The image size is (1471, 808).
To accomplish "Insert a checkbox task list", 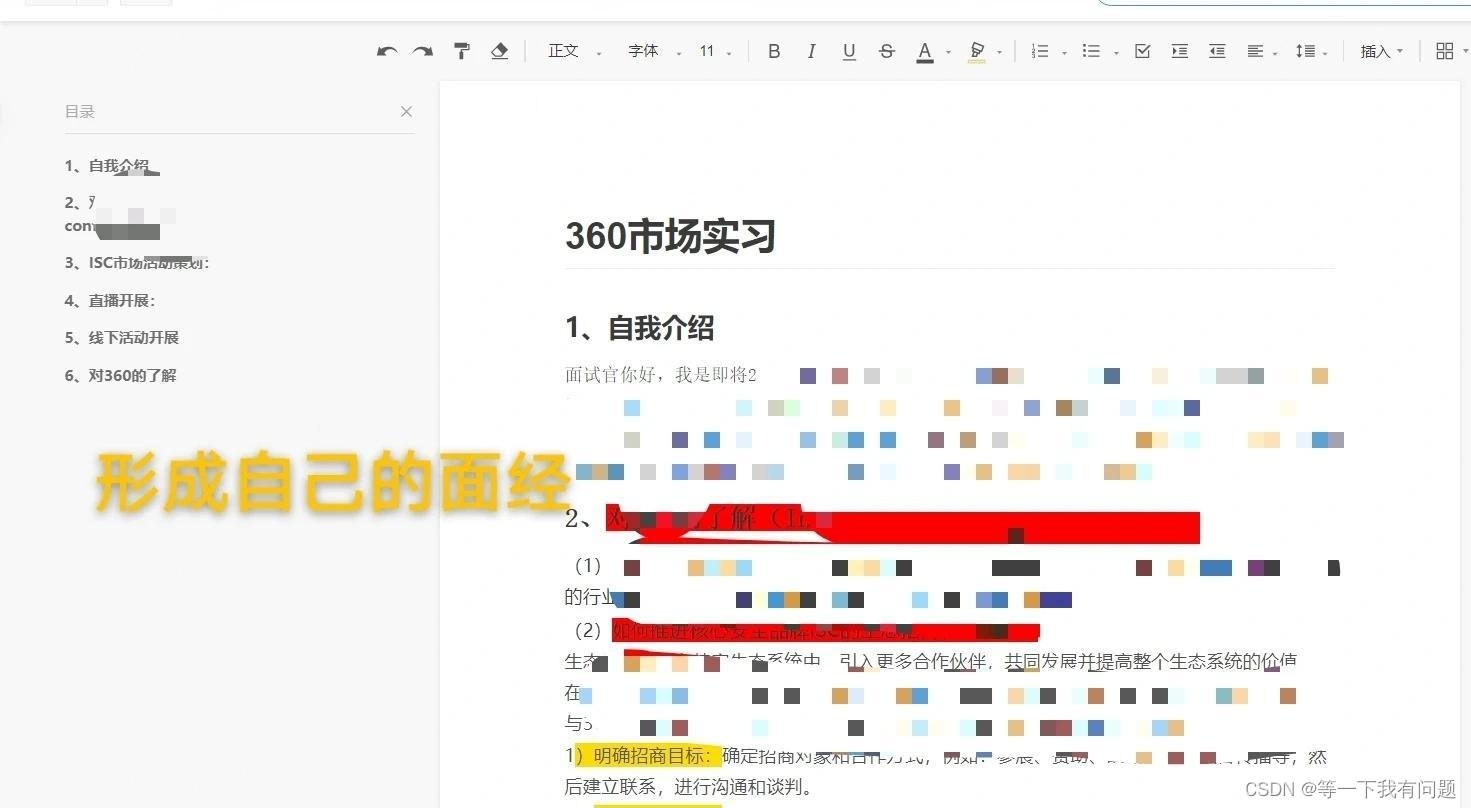I will click(x=1142, y=51).
